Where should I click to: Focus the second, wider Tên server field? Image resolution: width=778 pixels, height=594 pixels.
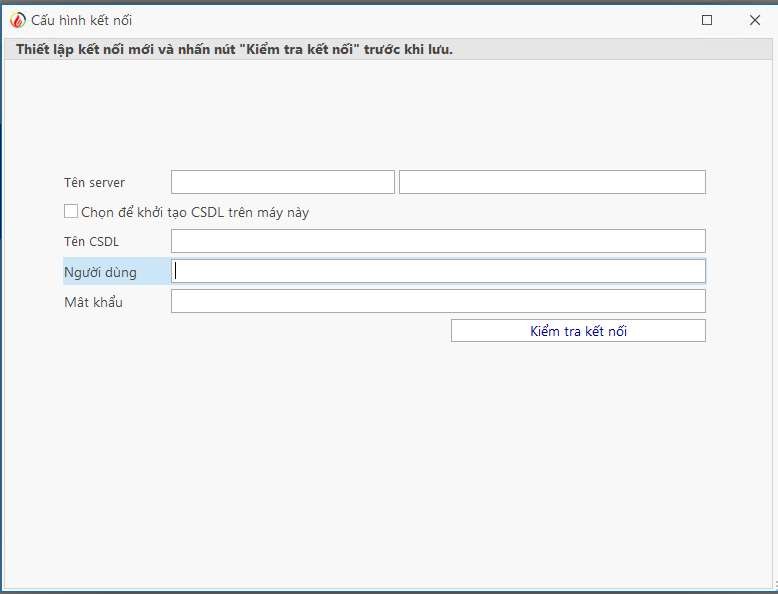pos(552,182)
